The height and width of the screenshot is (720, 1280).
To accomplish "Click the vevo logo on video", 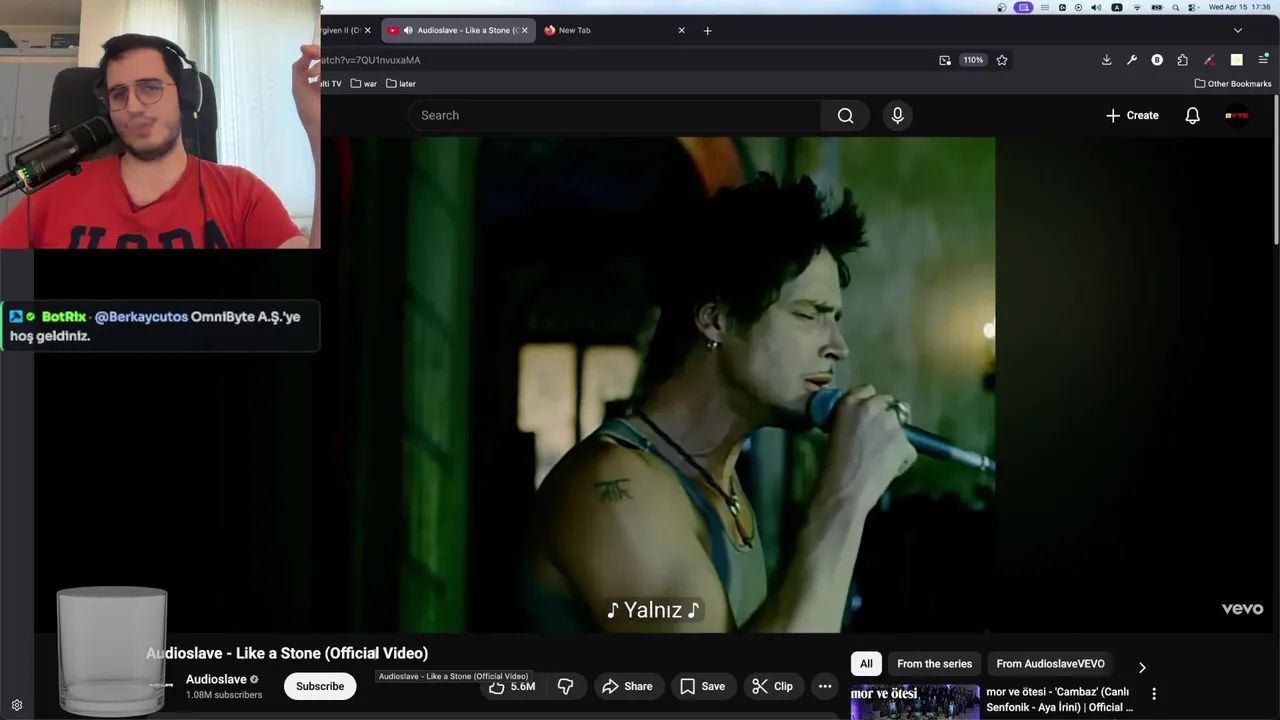I will tap(1242, 608).
